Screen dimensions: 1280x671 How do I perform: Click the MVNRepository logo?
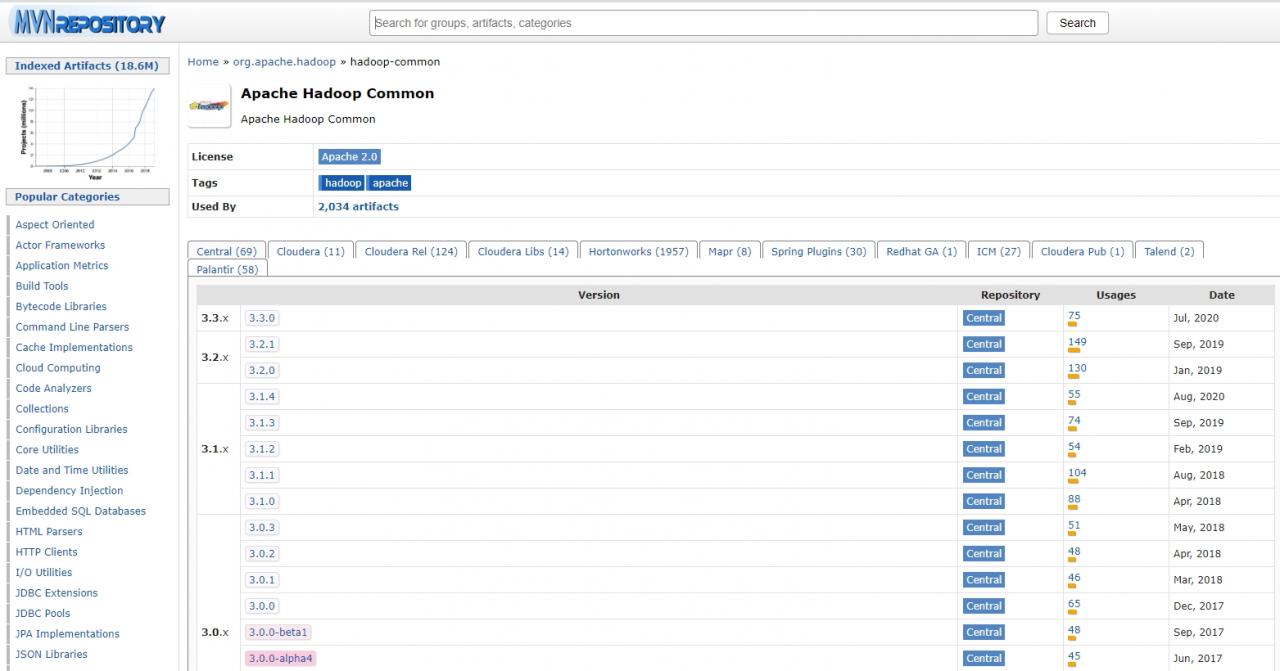pos(89,23)
